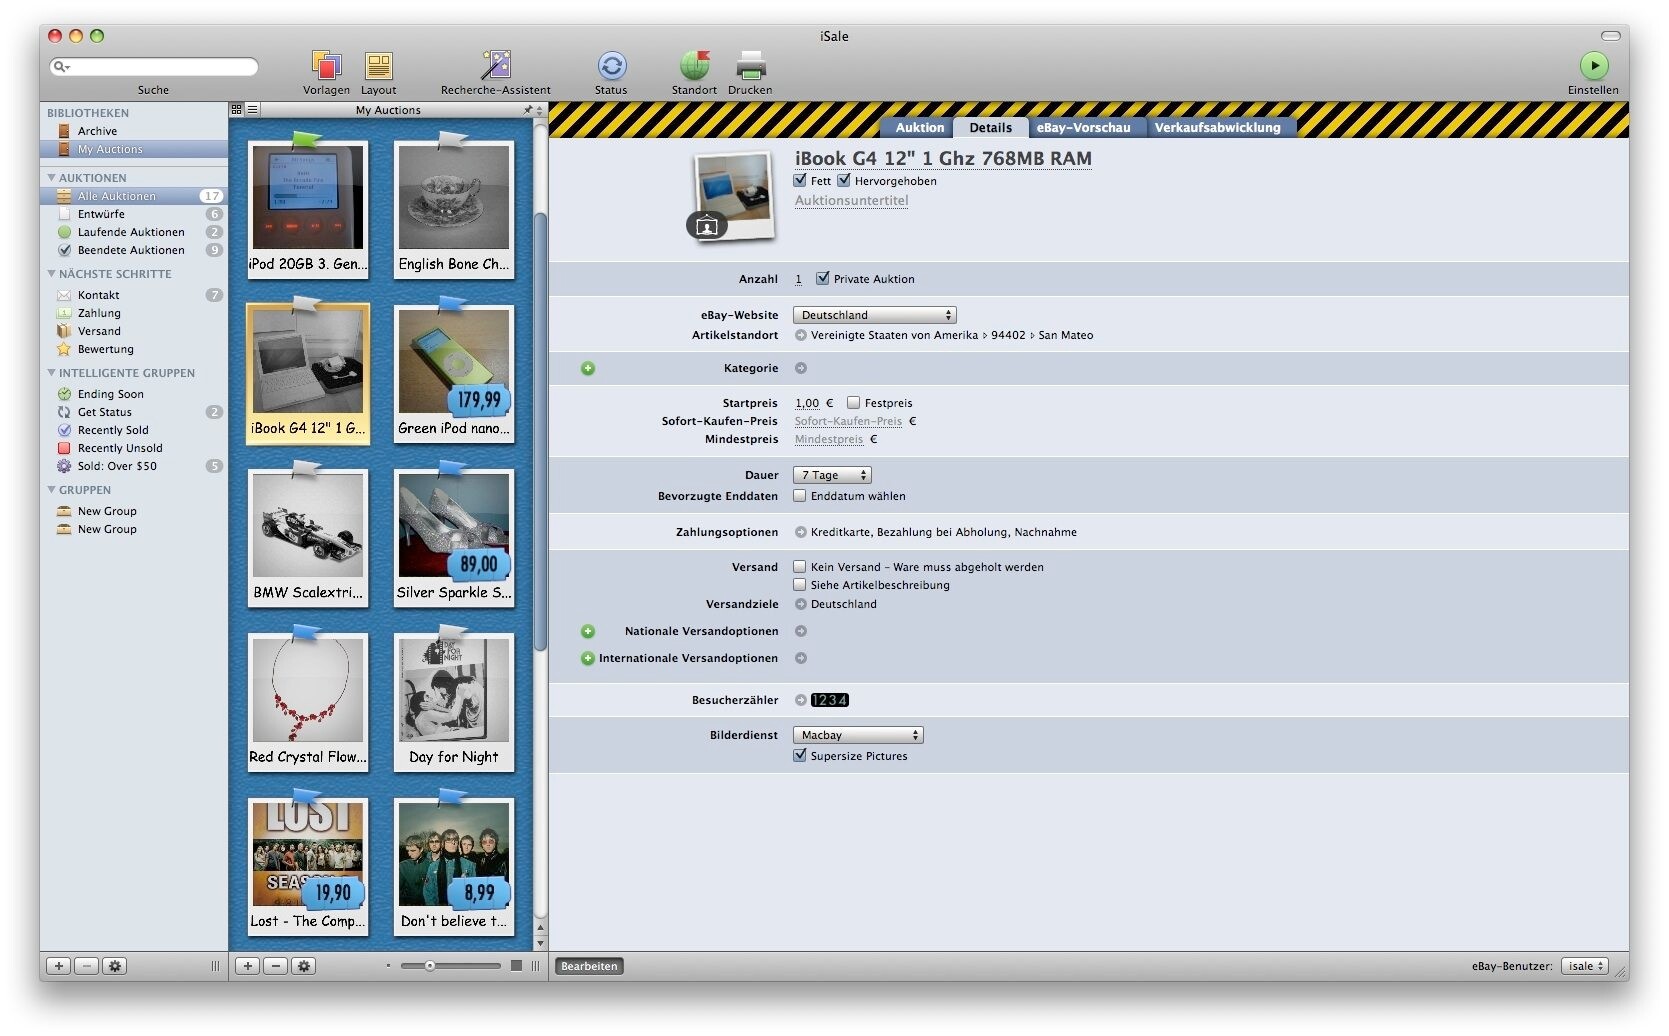Collapse the INTELLIGENTE GRUPPEN section
Screen dimensions: 1669x1036
click(x=51, y=373)
